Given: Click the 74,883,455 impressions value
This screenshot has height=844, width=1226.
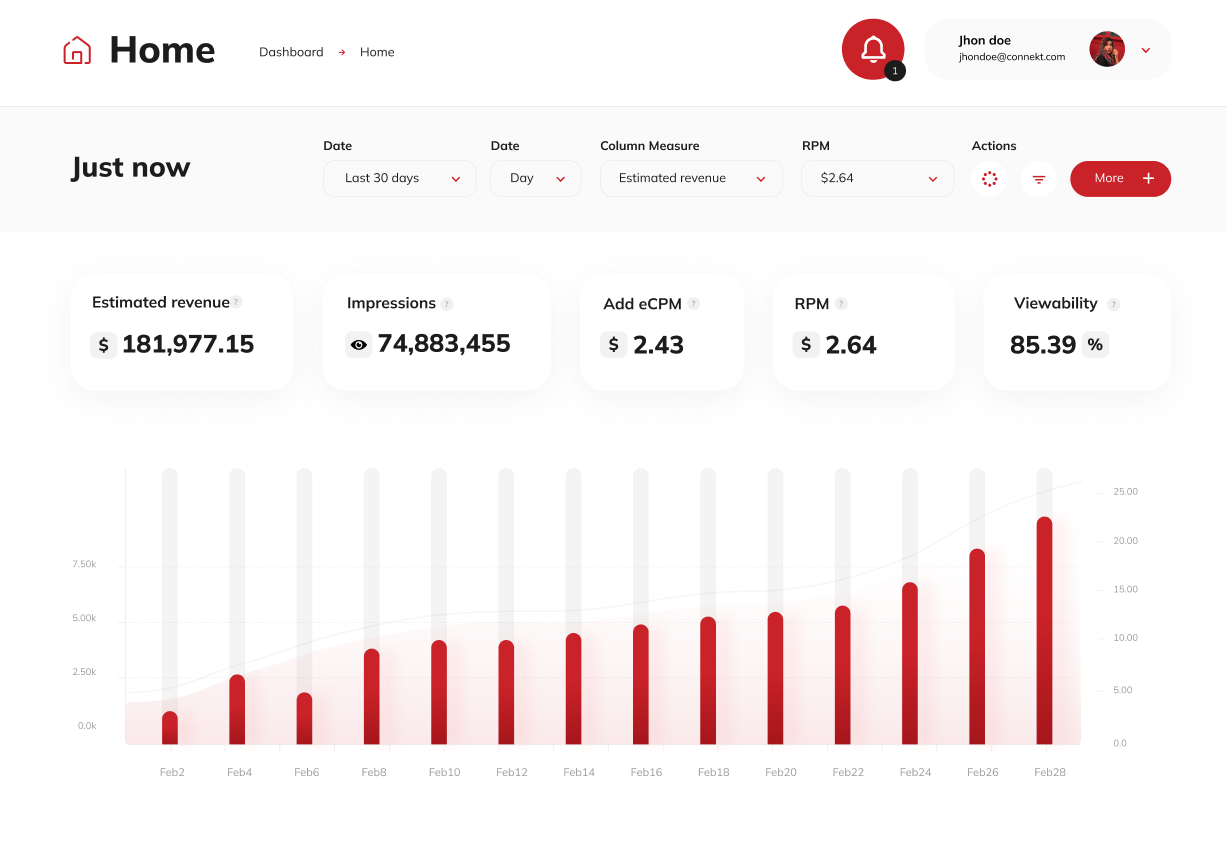Looking at the screenshot, I should coord(444,343).
